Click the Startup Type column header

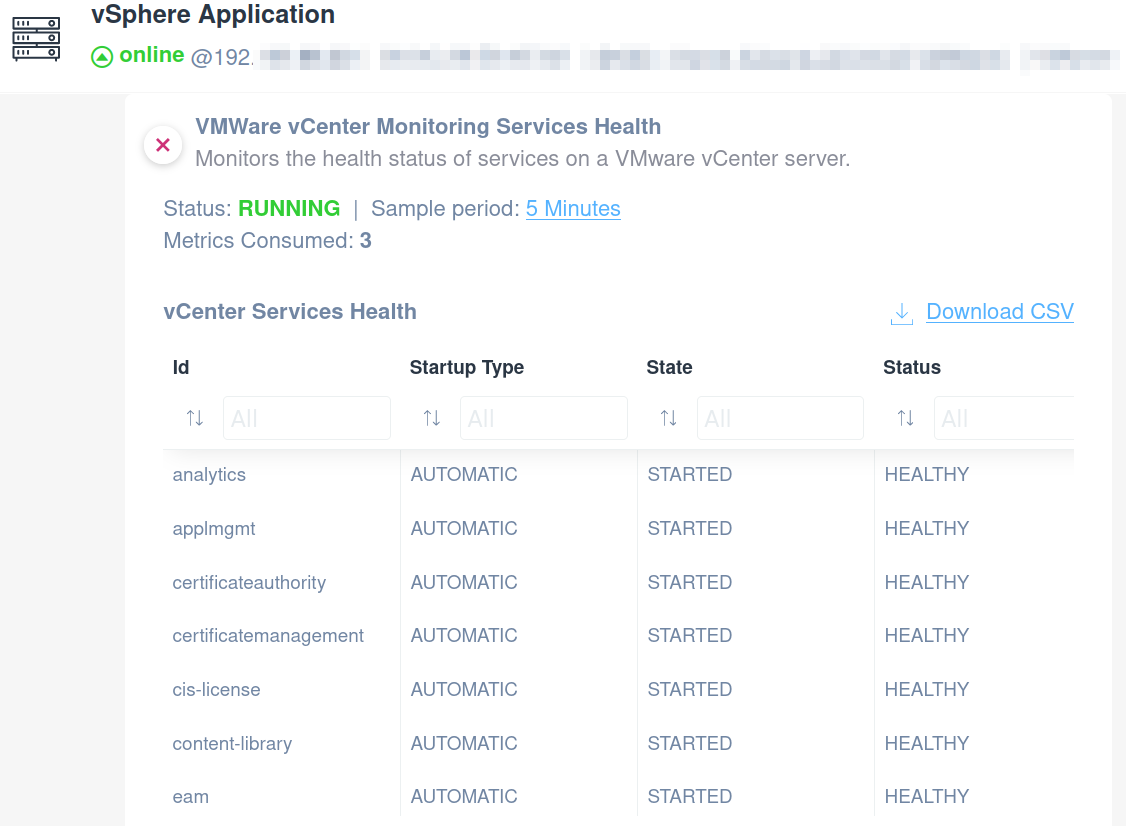click(467, 368)
